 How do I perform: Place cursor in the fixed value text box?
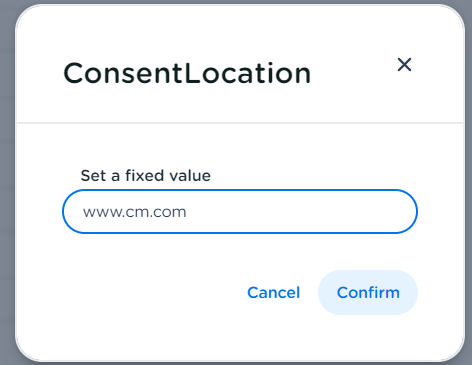point(240,212)
